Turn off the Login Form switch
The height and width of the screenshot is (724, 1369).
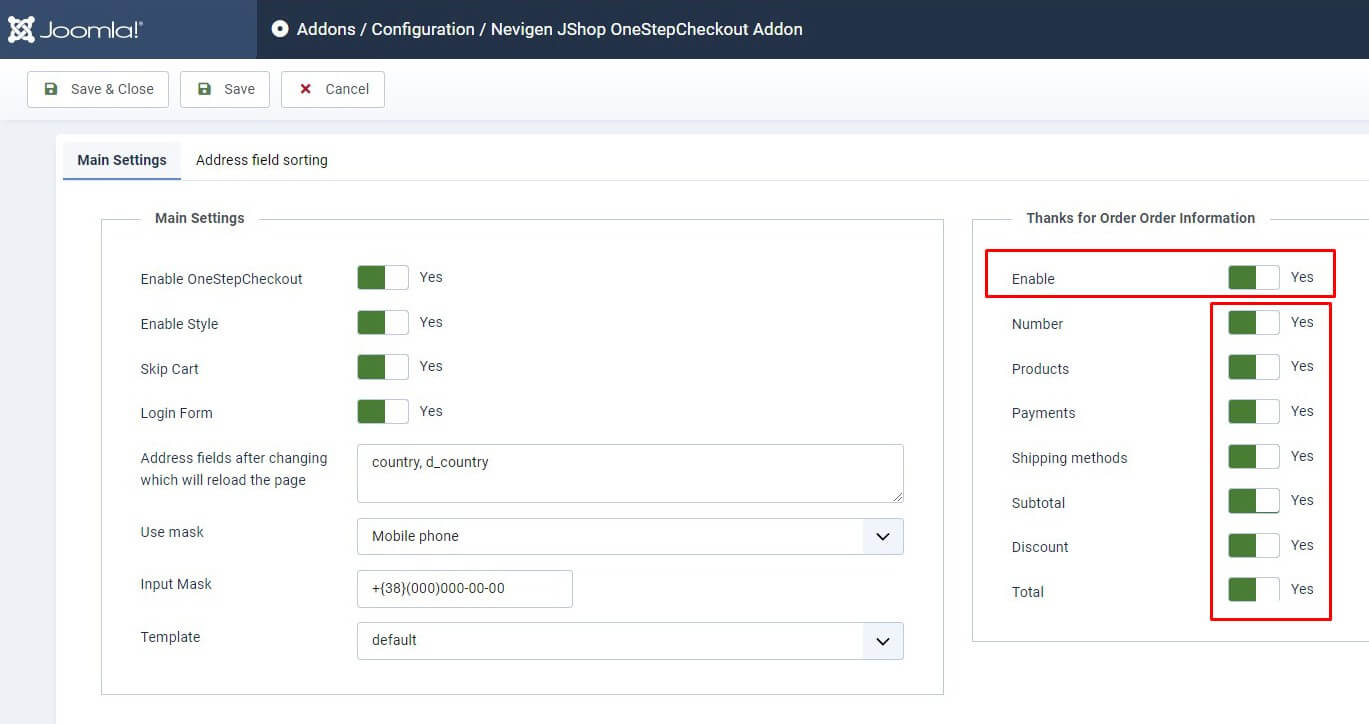click(x=382, y=412)
